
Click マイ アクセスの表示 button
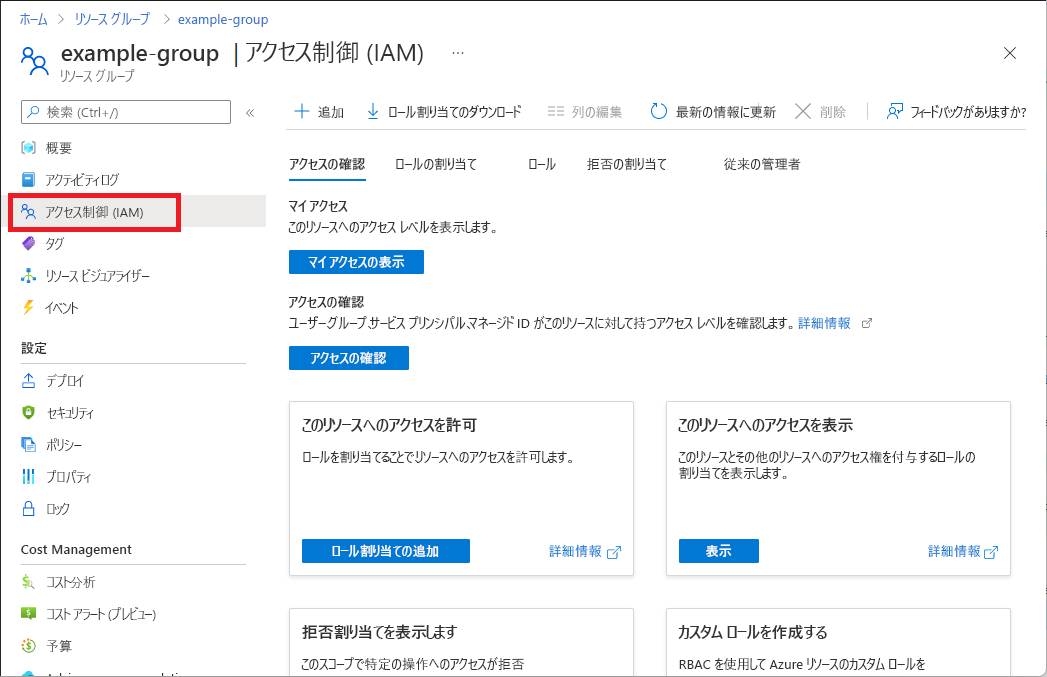[356, 262]
